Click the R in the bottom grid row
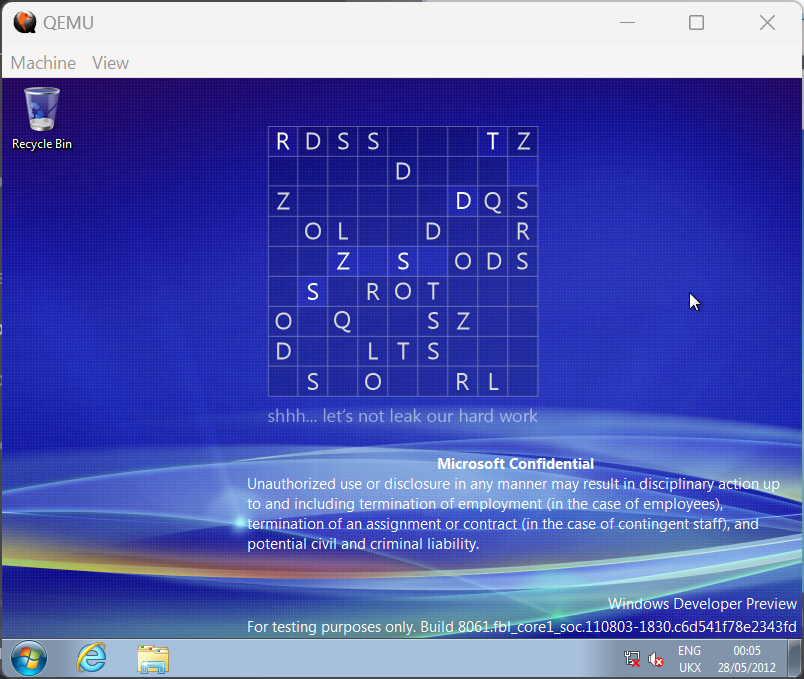Screen dimensions: 804x679 [463, 382]
